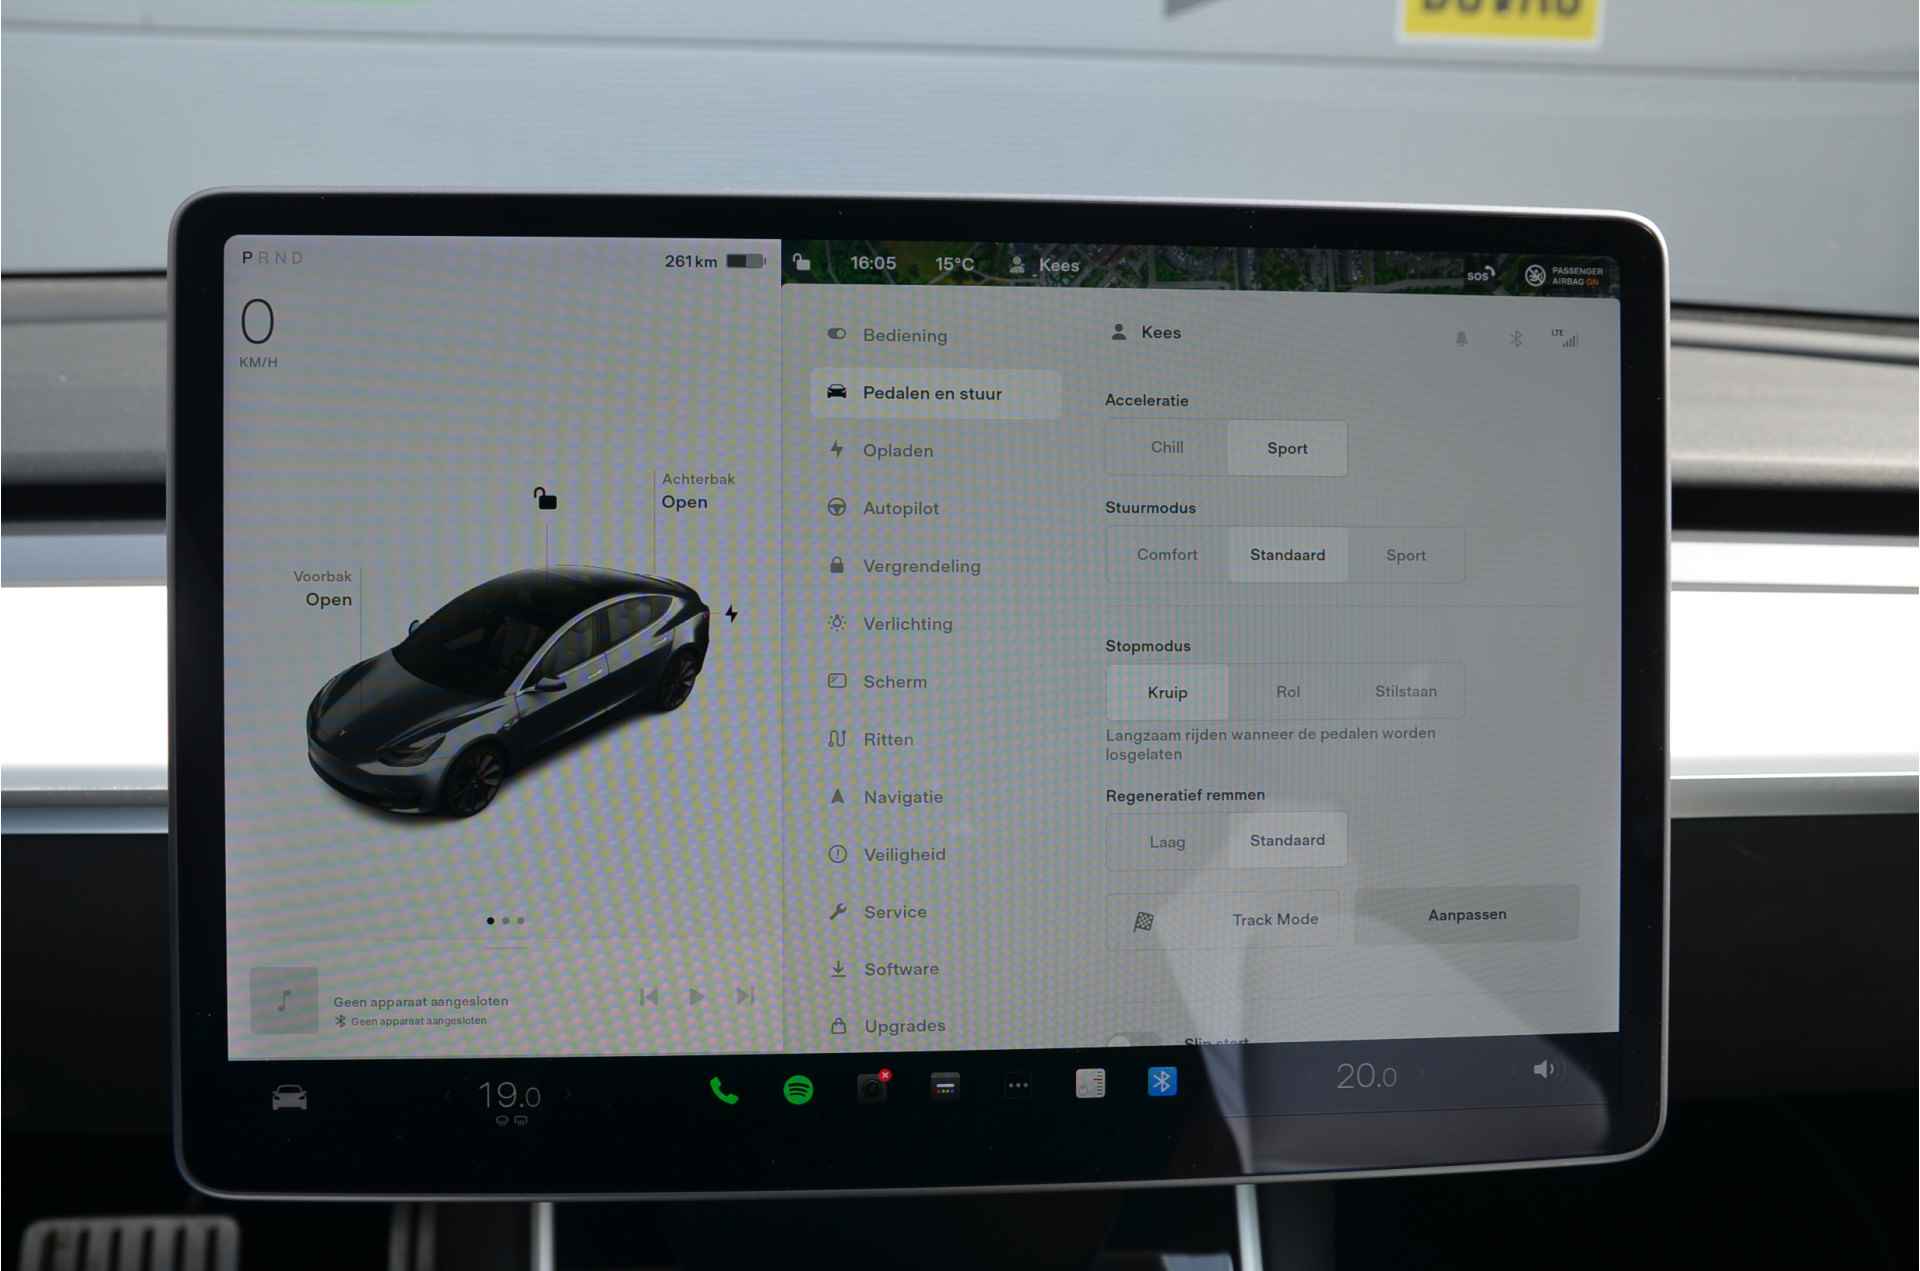The height and width of the screenshot is (1271, 1920).
Task: Switch stop mode to Rol (Roll)
Action: (1285, 689)
